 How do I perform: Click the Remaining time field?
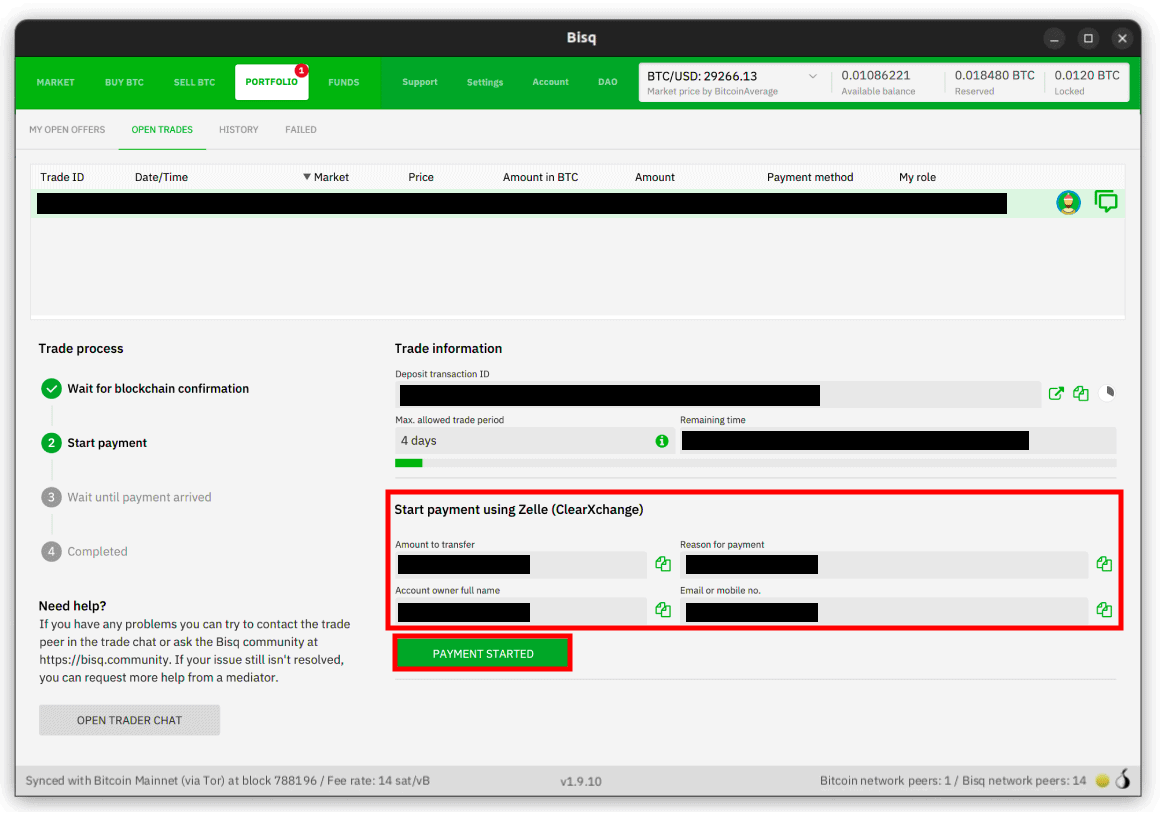pos(897,441)
